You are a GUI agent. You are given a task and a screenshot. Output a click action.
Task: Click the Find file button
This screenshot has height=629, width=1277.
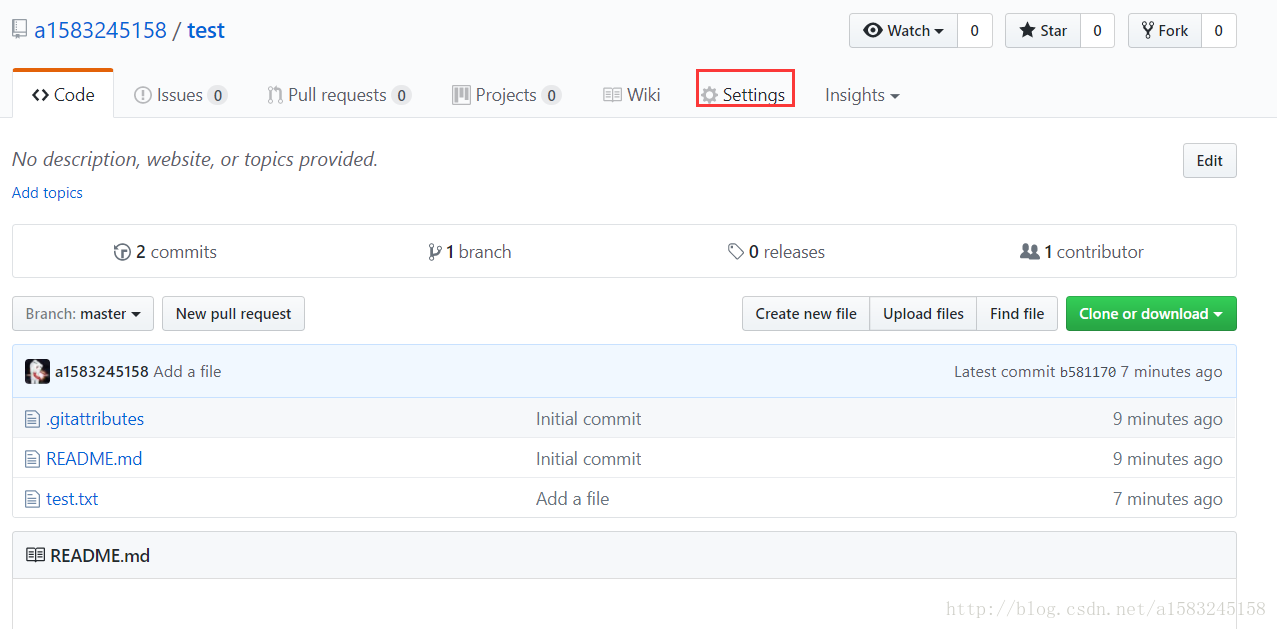pos(1017,314)
